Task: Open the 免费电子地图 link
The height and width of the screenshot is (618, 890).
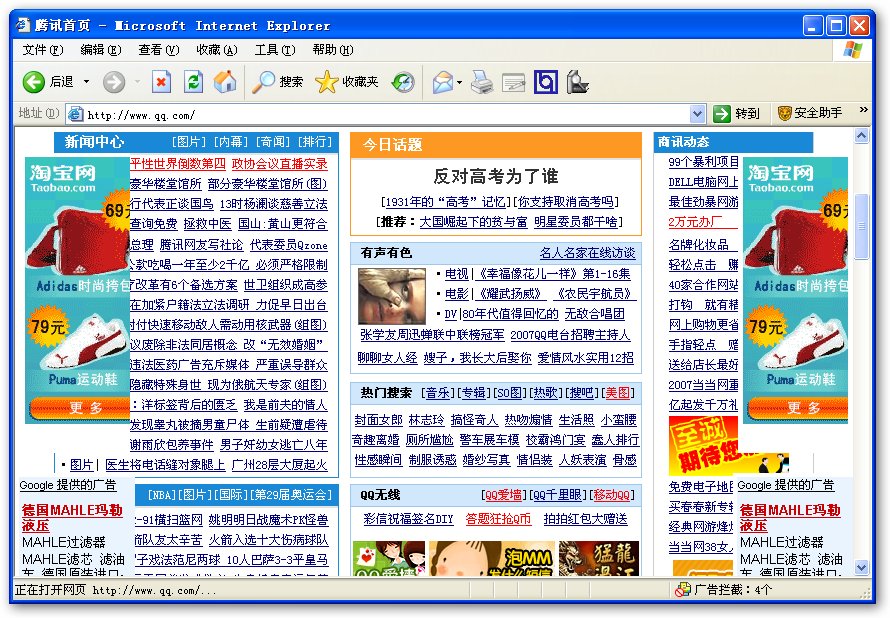Action: click(702, 487)
